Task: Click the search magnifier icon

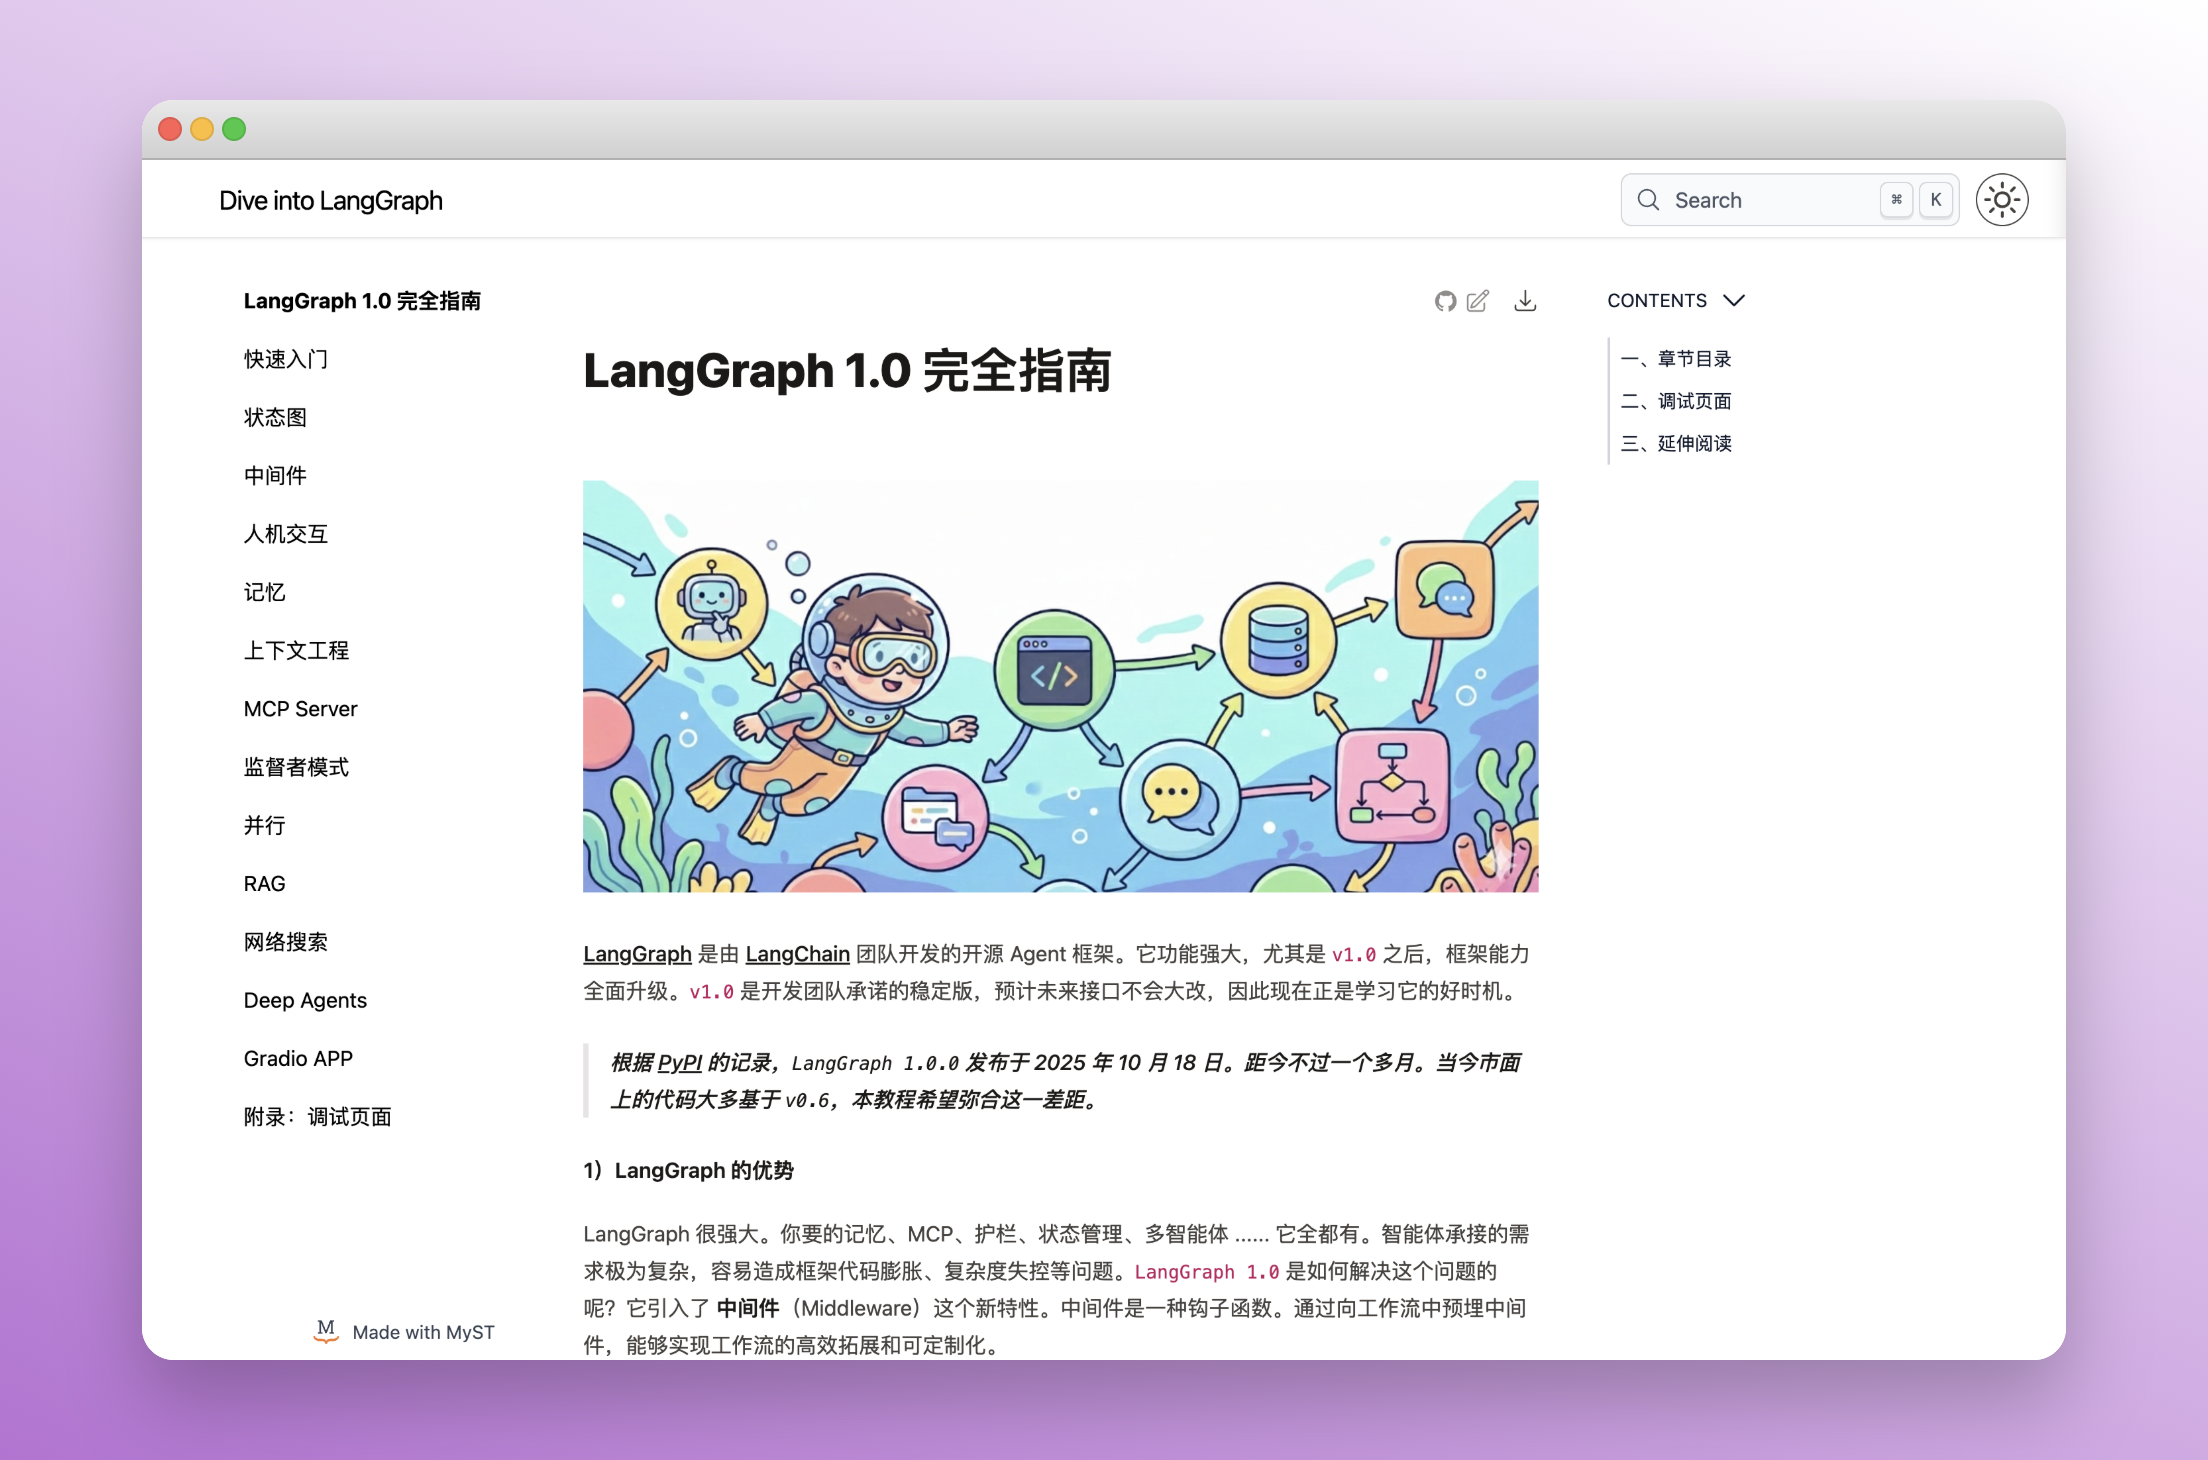Action: coord(1648,200)
